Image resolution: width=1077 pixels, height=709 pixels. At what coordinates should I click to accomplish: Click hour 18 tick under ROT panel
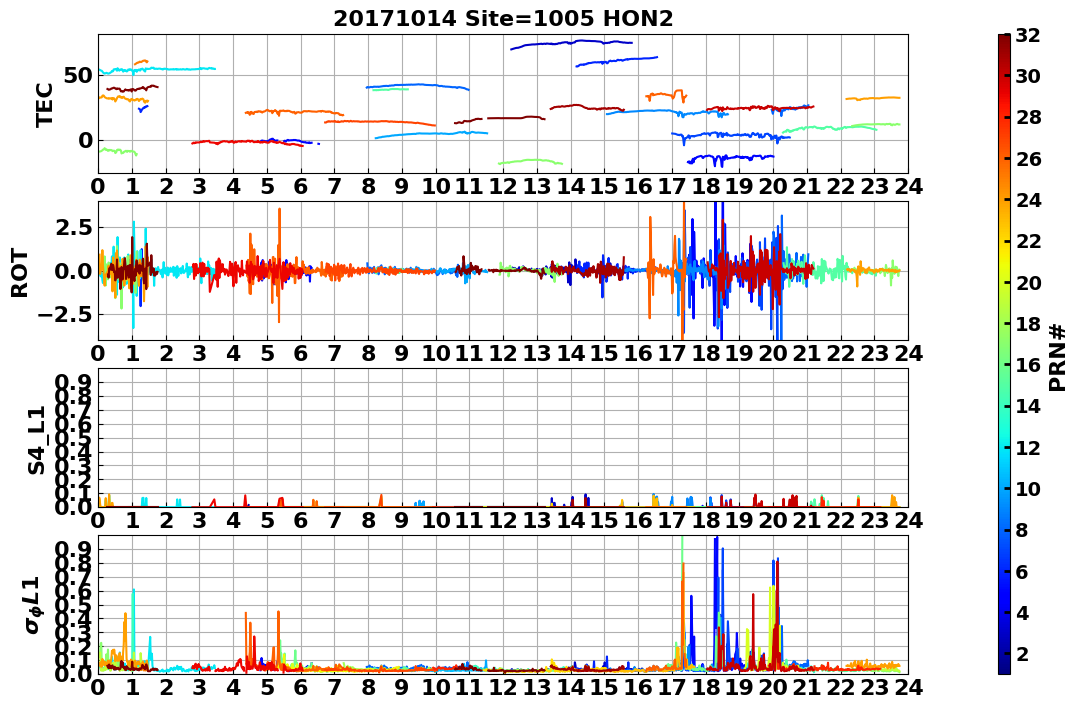click(706, 353)
